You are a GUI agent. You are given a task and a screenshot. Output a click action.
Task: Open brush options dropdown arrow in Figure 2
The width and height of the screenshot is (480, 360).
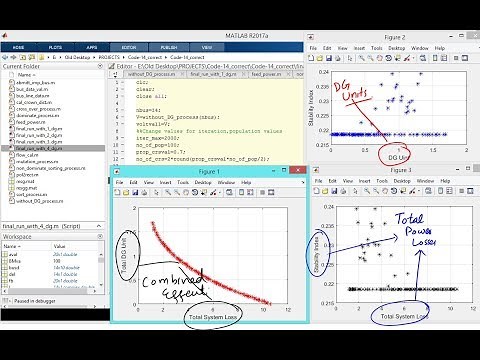click(x=413, y=58)
